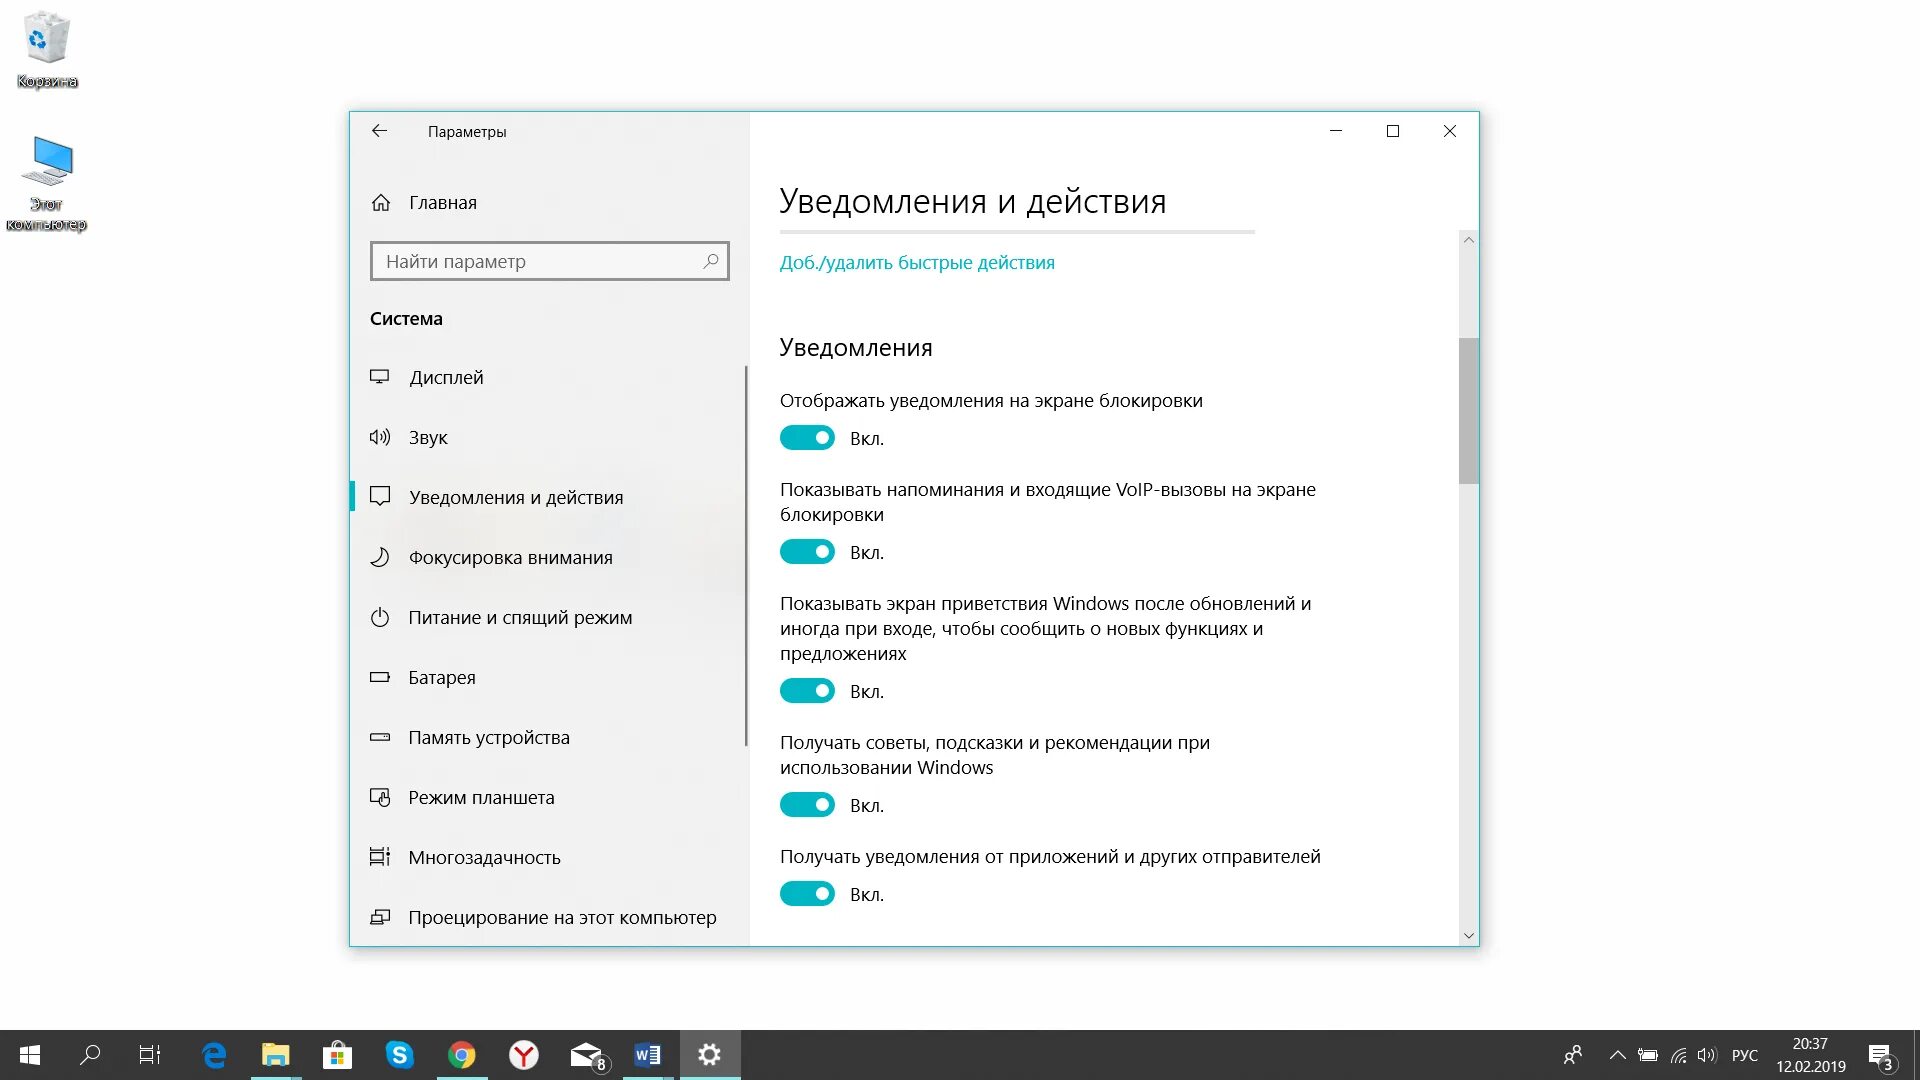Viewport: 1920px width, 1080px height.
Task: Open Microsoft Edge from the taskbar
Action: 214,1054
